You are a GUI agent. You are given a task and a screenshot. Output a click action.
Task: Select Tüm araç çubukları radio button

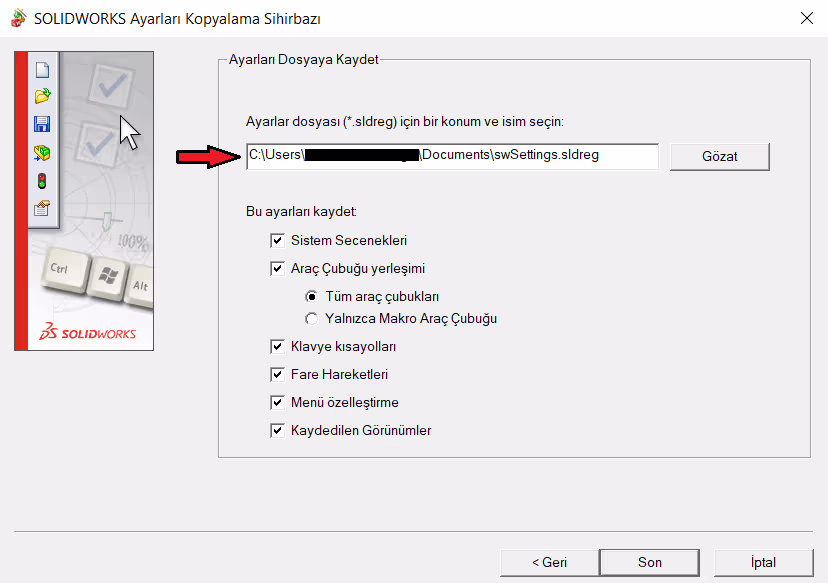[312, 297]
